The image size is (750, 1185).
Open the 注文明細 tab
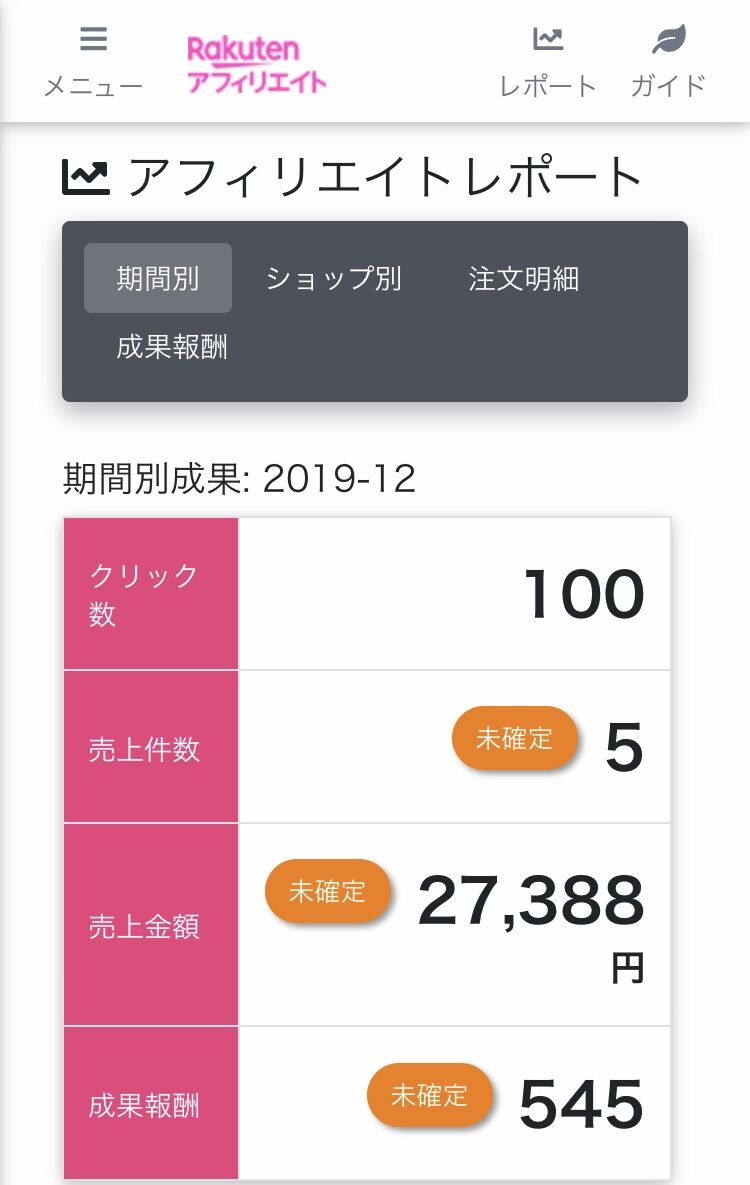[x=523, y=278]
